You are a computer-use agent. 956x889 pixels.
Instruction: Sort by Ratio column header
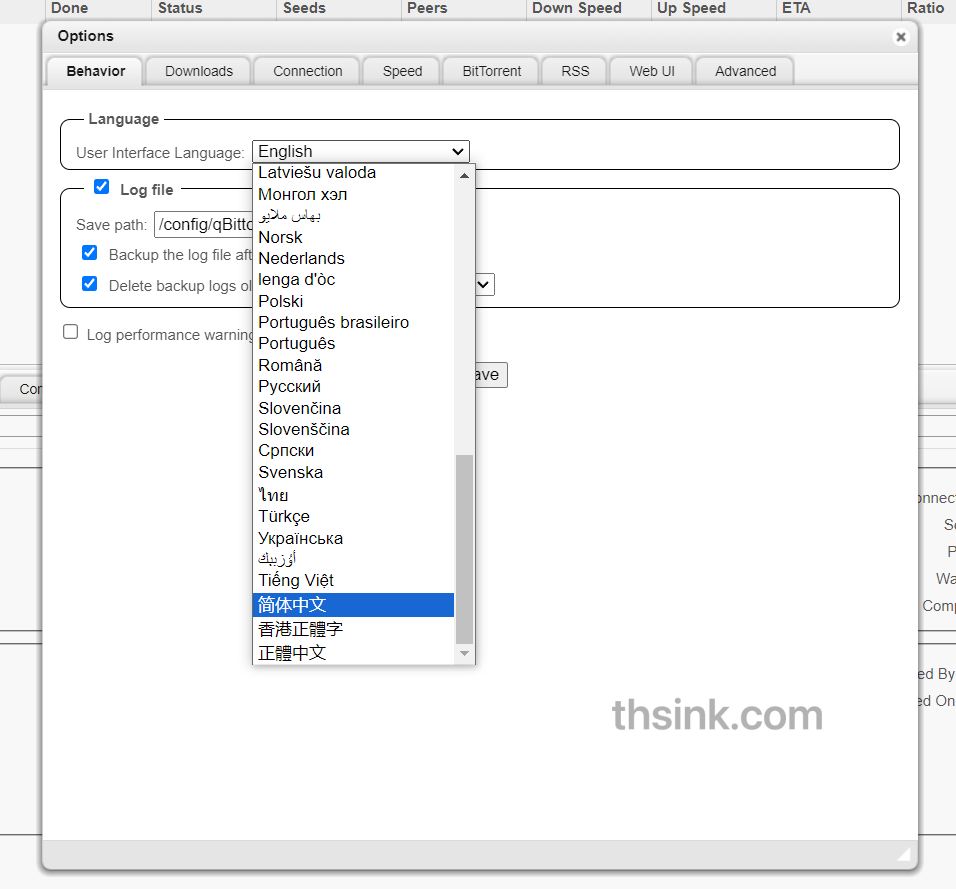click(929, 9)
